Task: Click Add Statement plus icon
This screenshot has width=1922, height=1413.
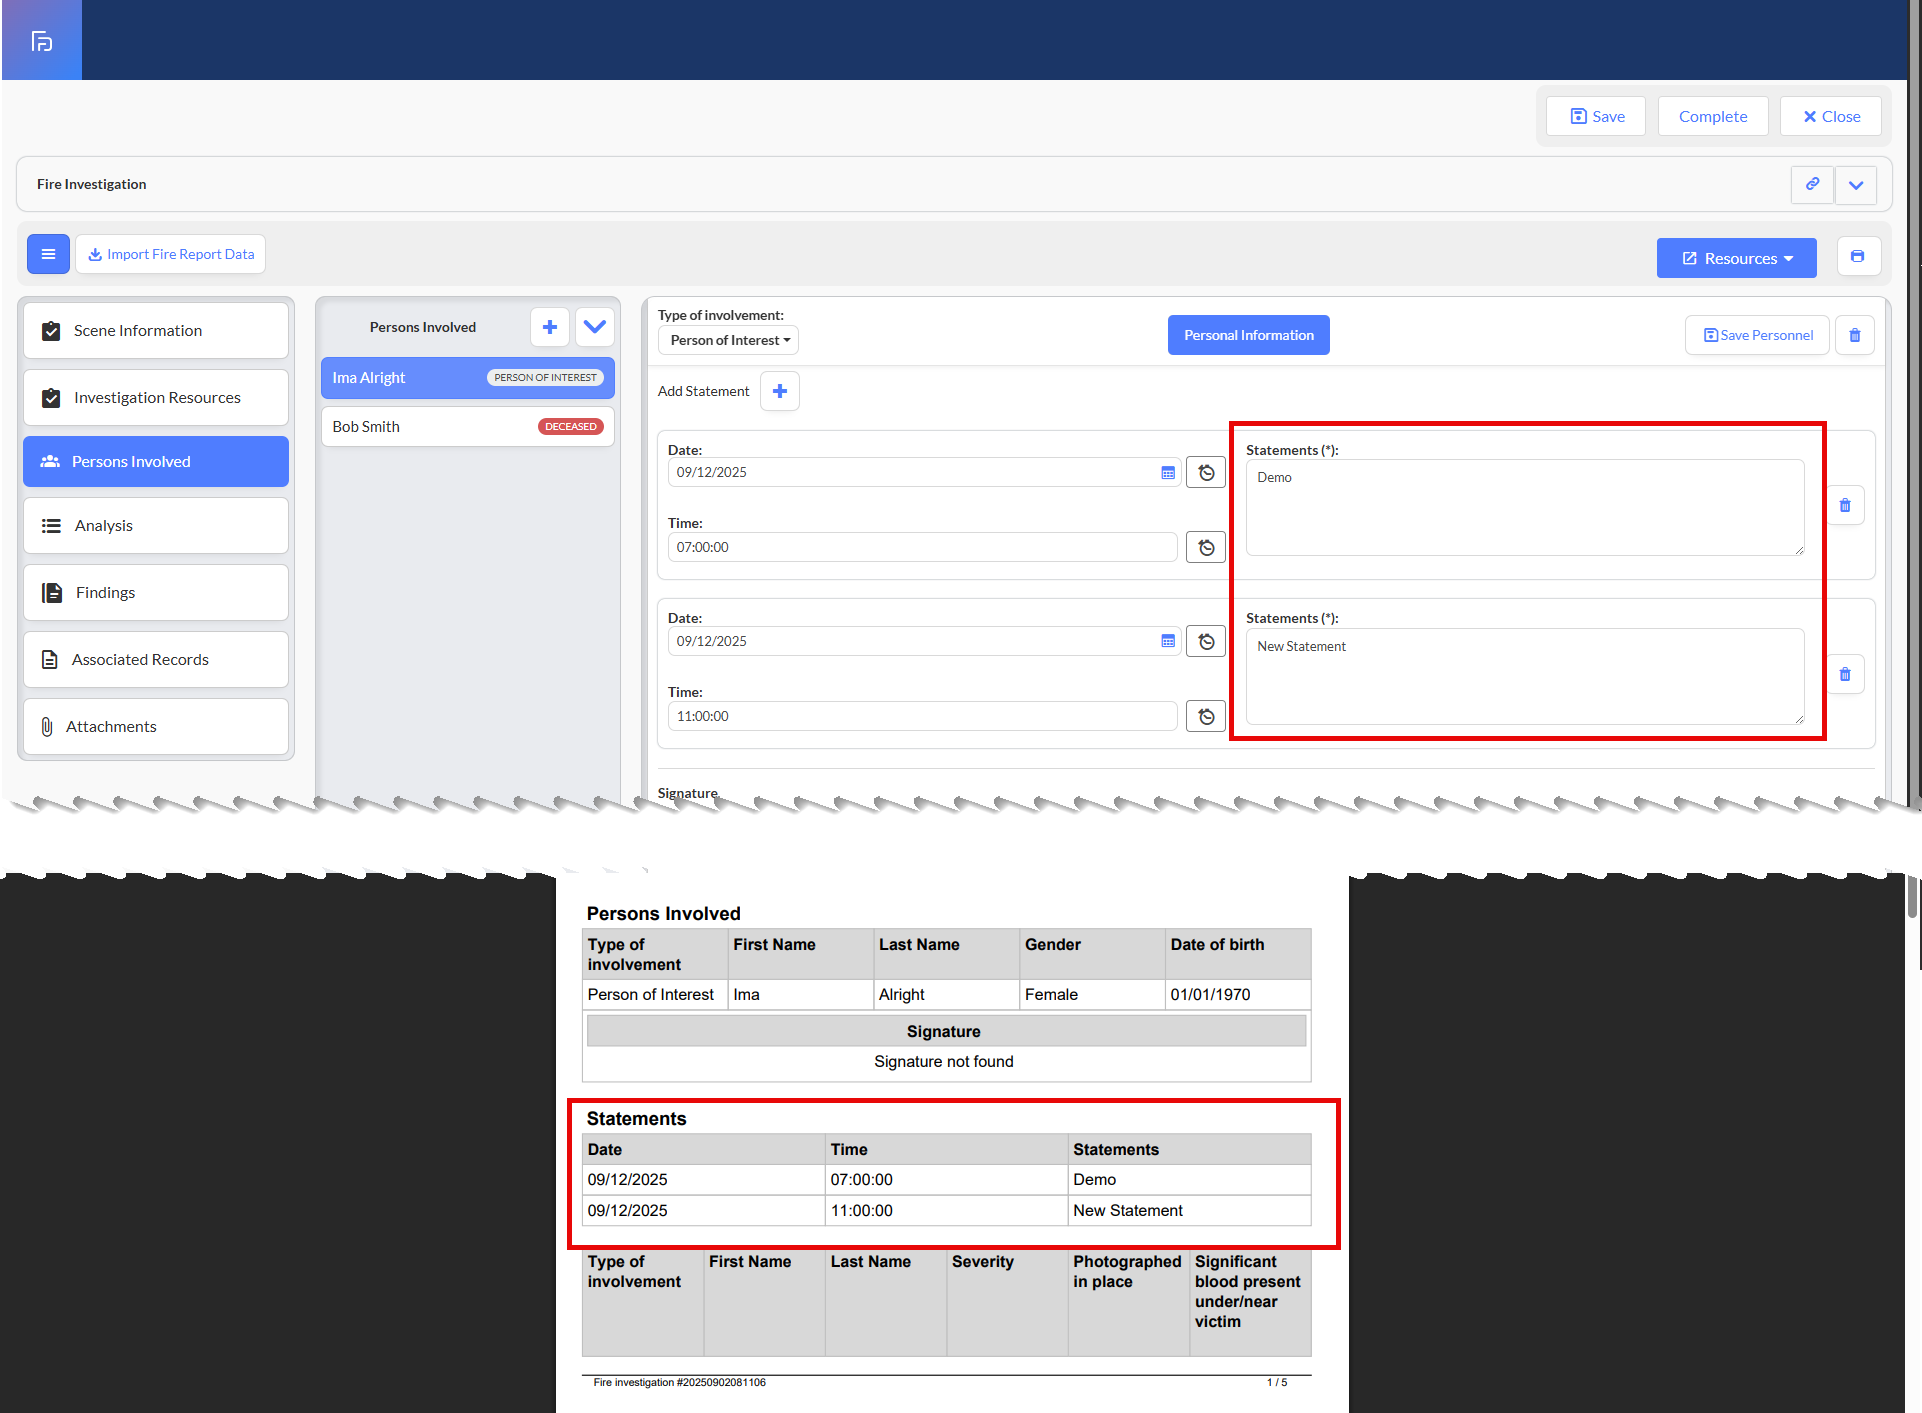Action: pyautogui.click(x=780, y=391)
